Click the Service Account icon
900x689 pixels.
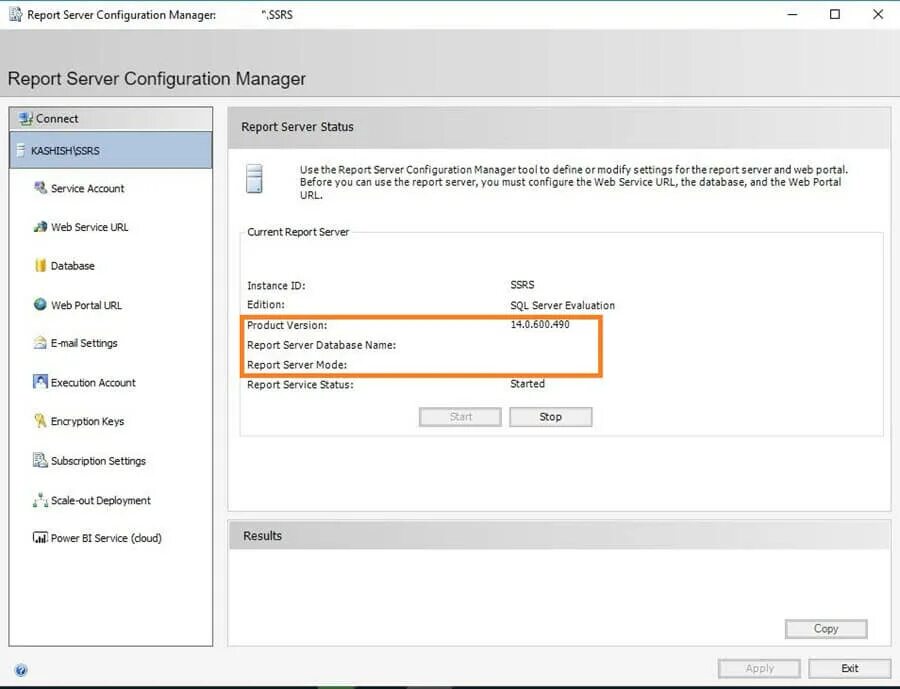[x=40, y=188]
